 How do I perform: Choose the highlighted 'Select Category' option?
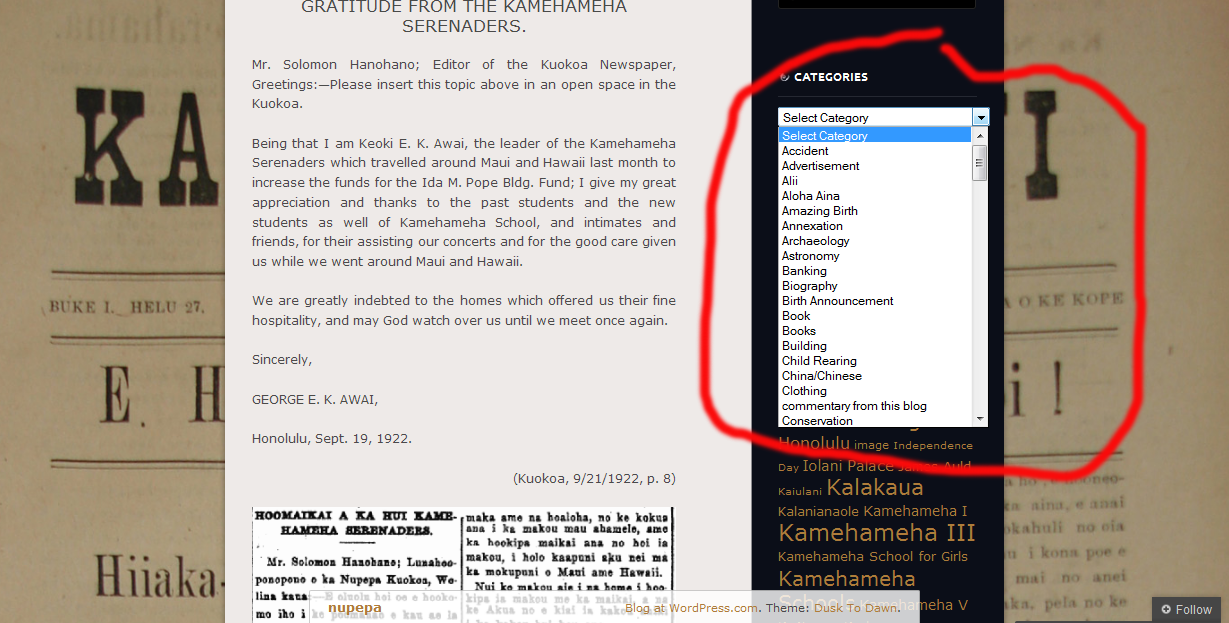click(825, 136)
